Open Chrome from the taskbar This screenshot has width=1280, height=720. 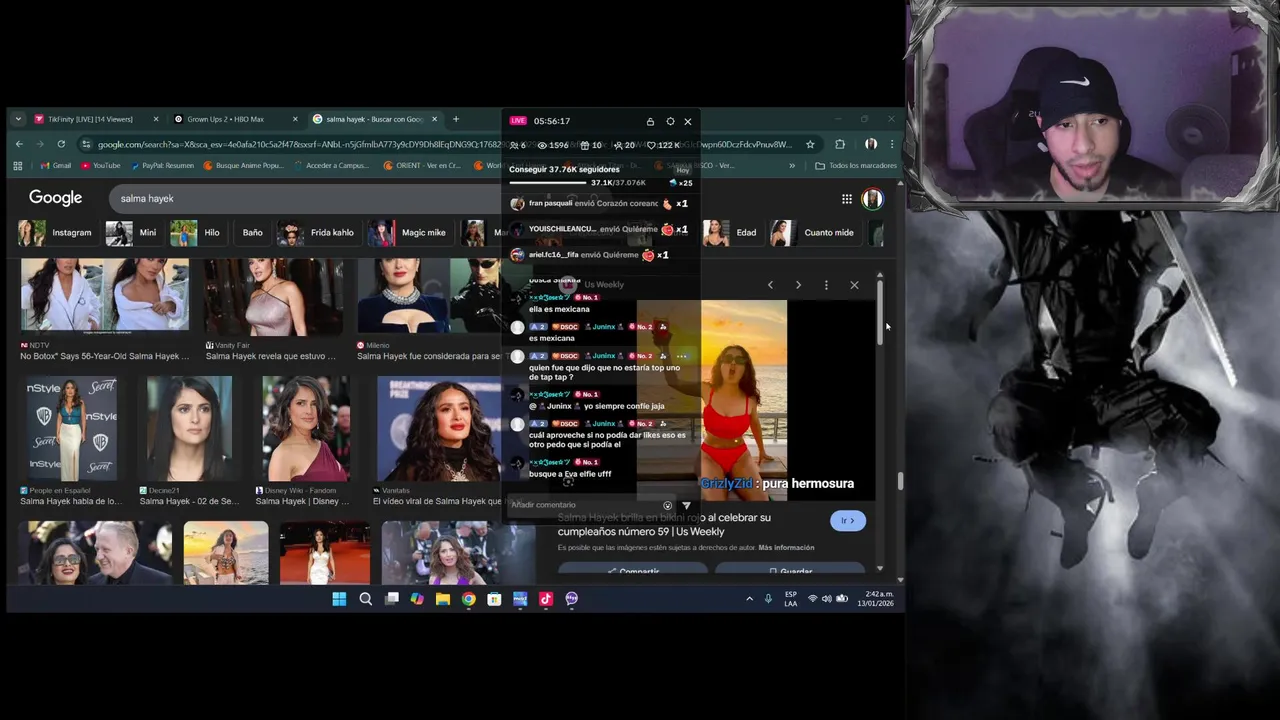click(469, 599)
